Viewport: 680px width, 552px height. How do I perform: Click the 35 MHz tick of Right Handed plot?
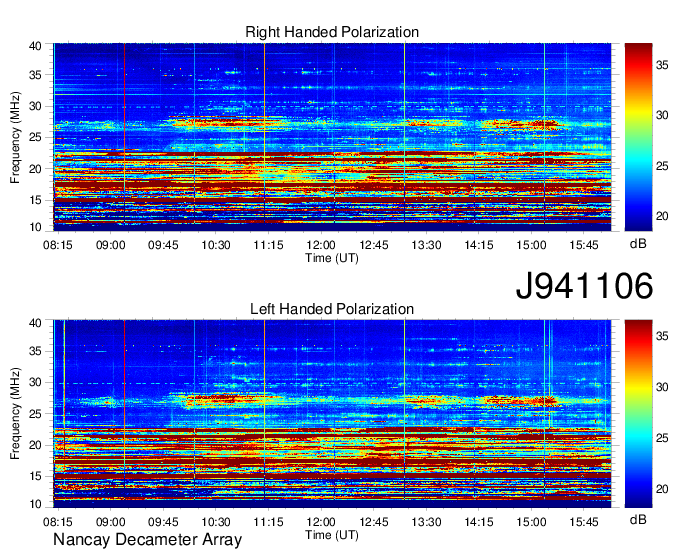tap(36, 75)
